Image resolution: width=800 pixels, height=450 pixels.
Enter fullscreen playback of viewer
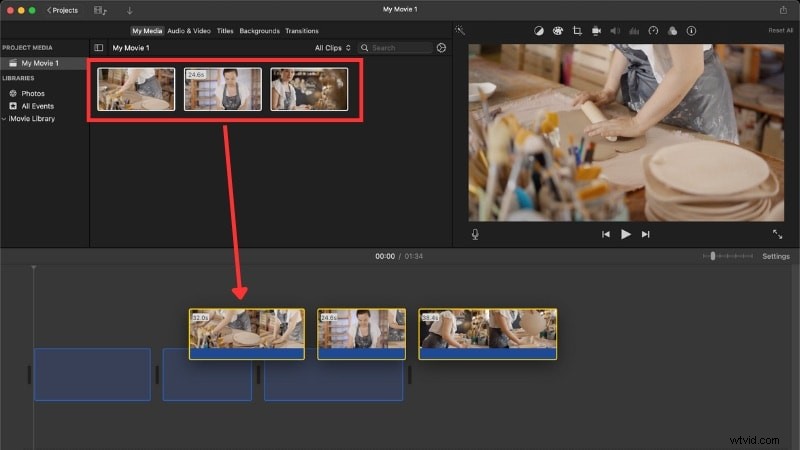coord(777,234)
